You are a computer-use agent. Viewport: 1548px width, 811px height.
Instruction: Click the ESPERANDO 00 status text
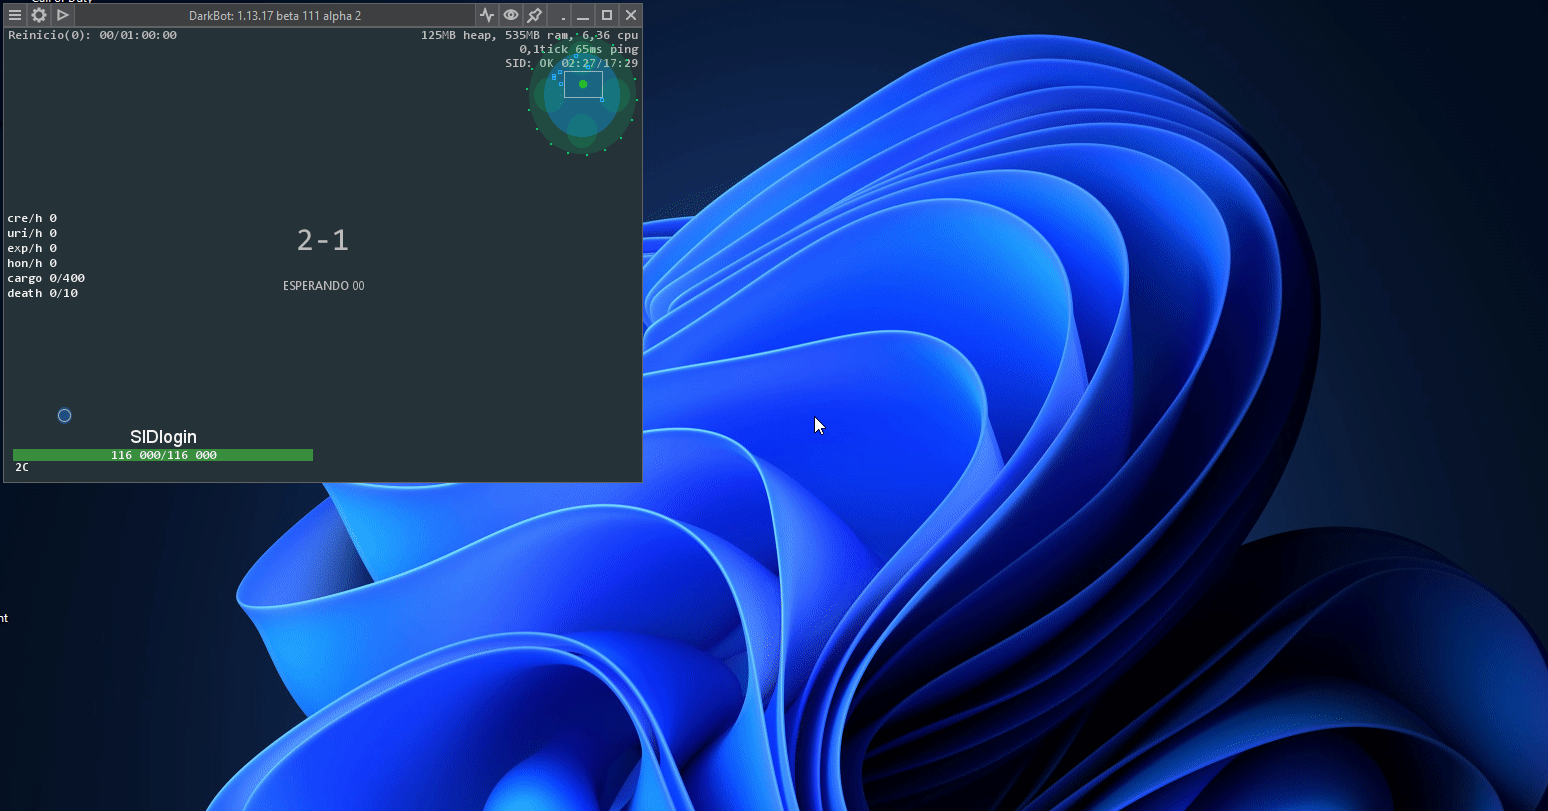tap(323, 286)
